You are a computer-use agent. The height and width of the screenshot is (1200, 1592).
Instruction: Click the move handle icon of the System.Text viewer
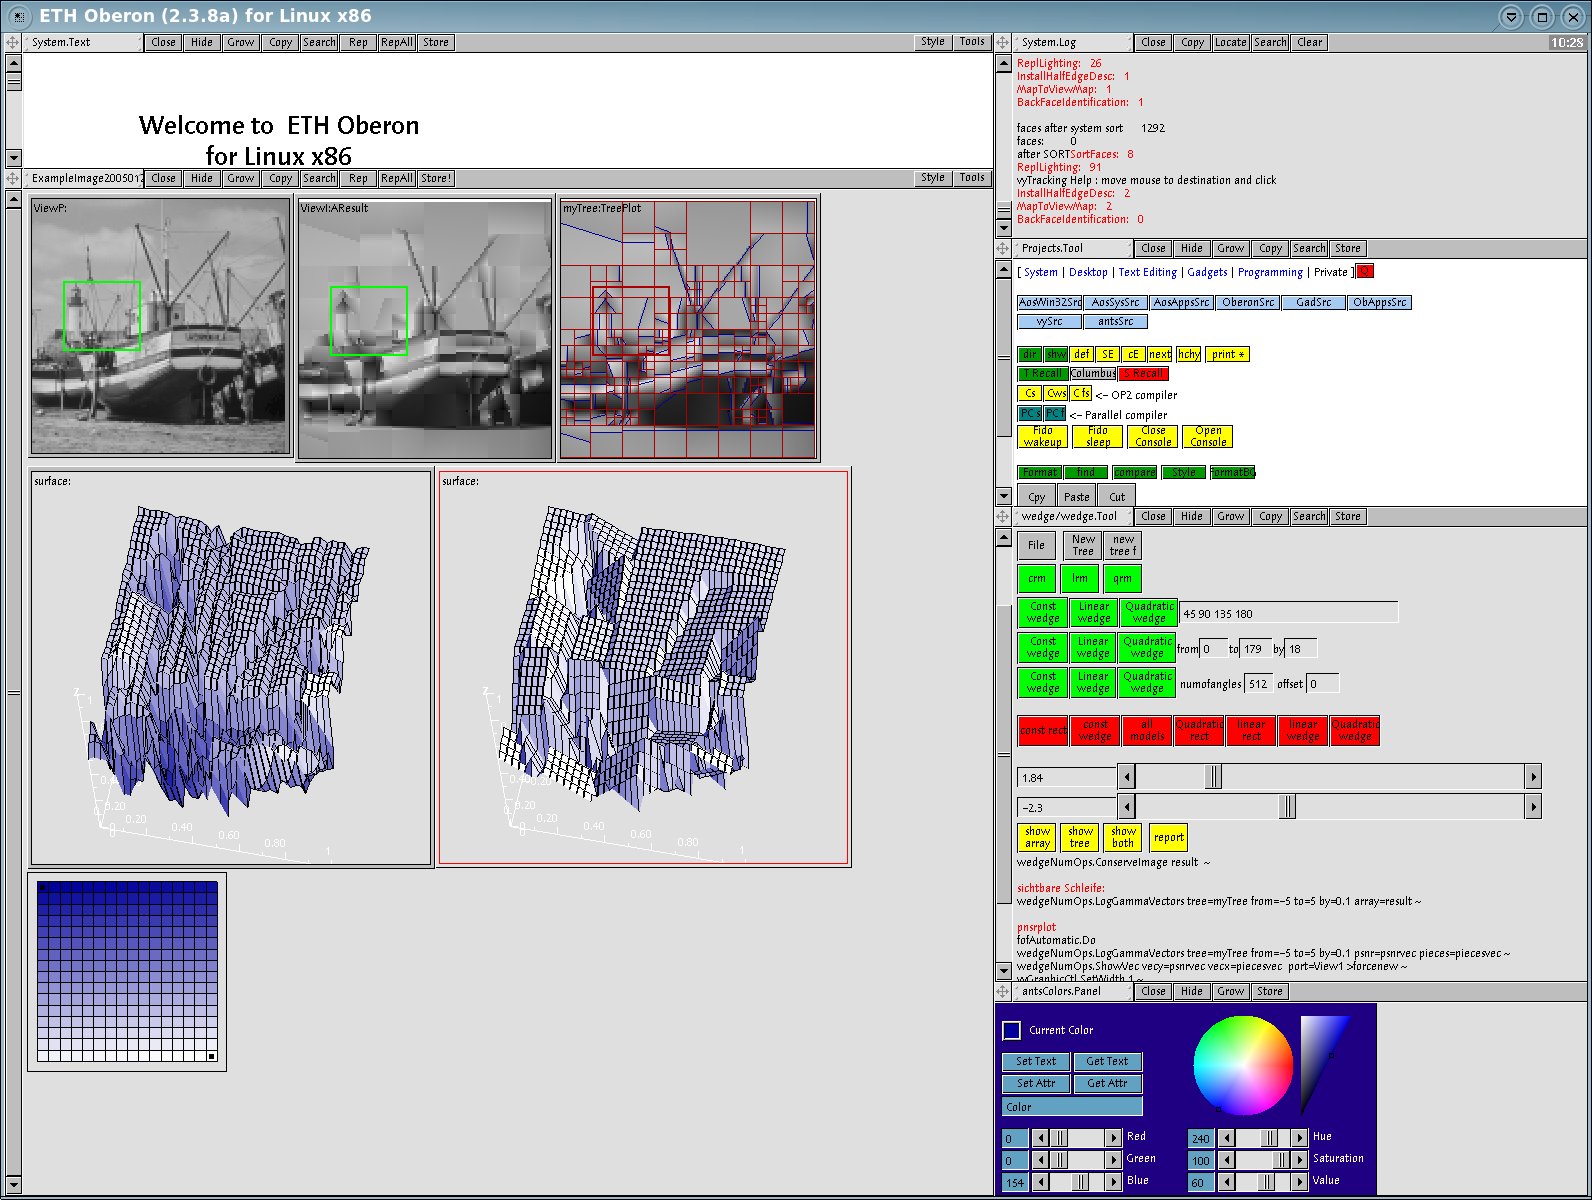(12, 42)
